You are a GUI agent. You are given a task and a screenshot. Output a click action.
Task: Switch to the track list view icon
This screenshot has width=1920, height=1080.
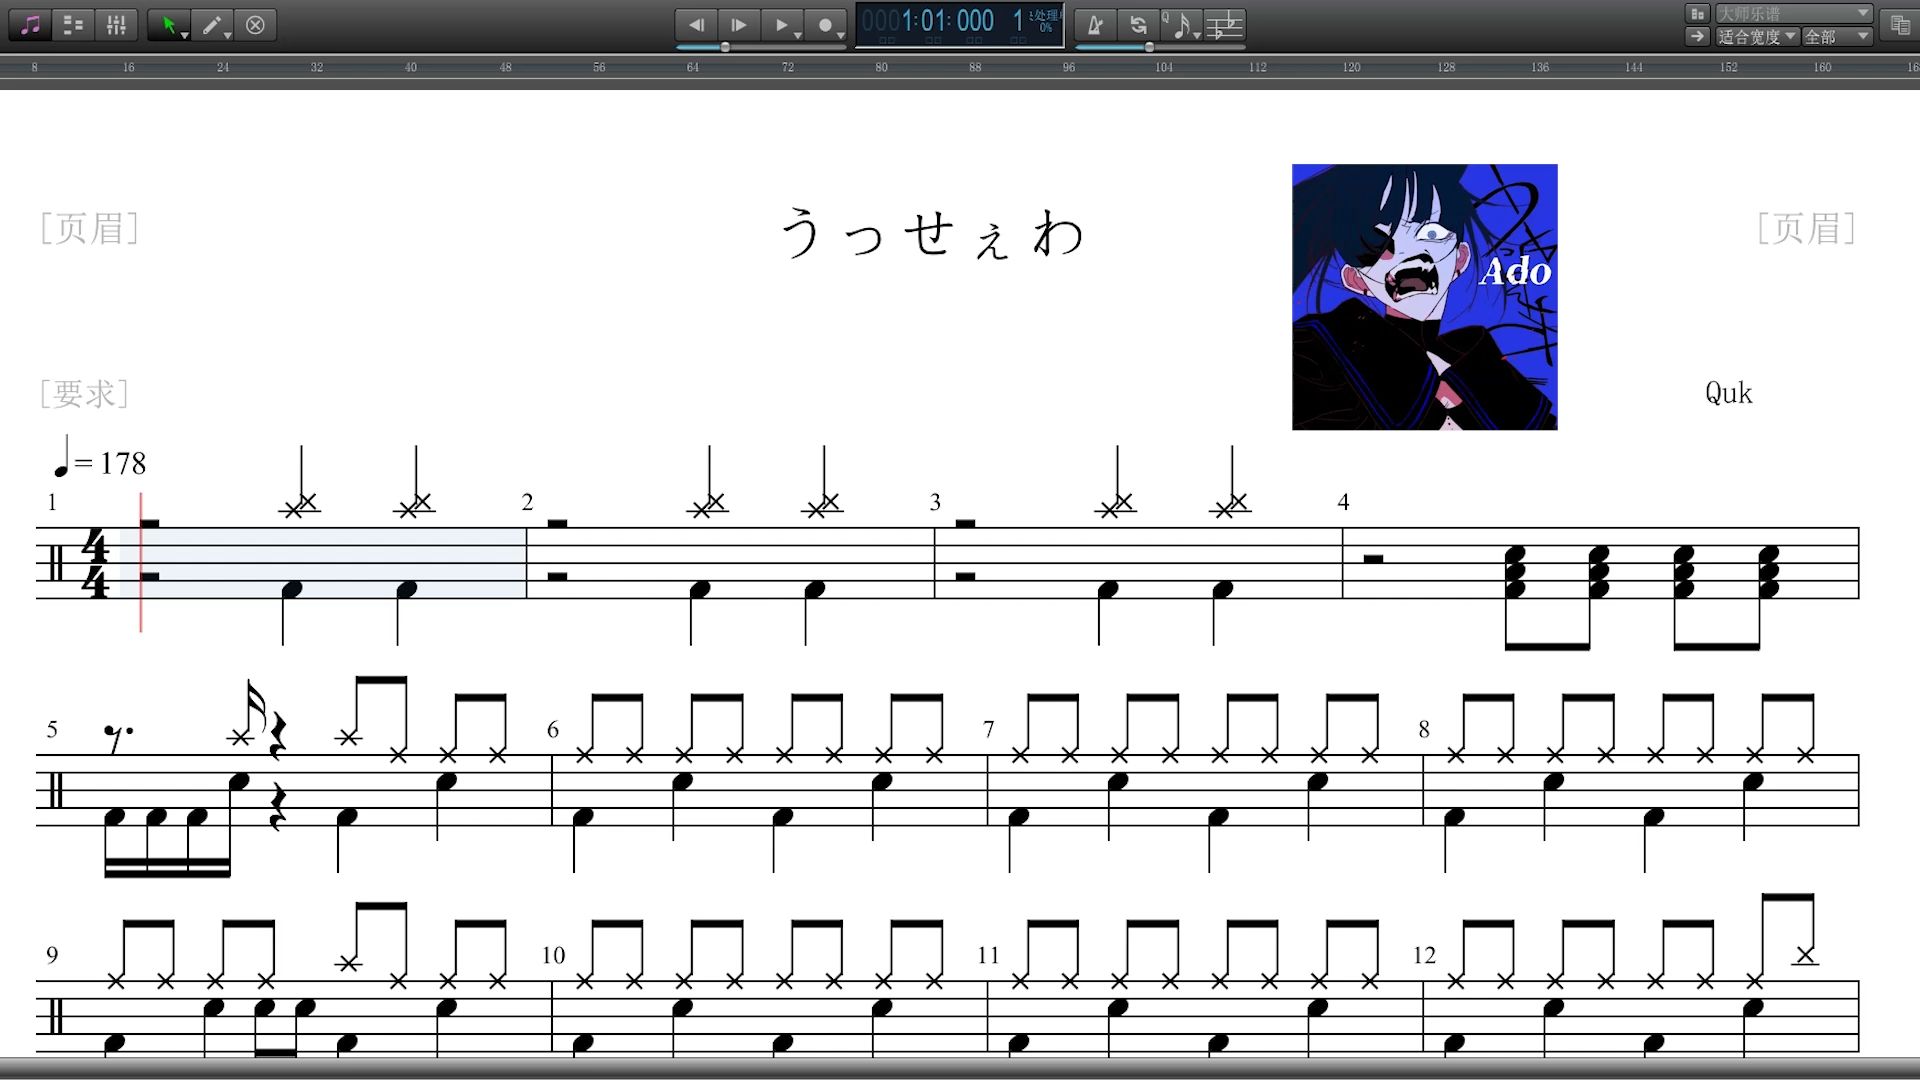point(73,25)
